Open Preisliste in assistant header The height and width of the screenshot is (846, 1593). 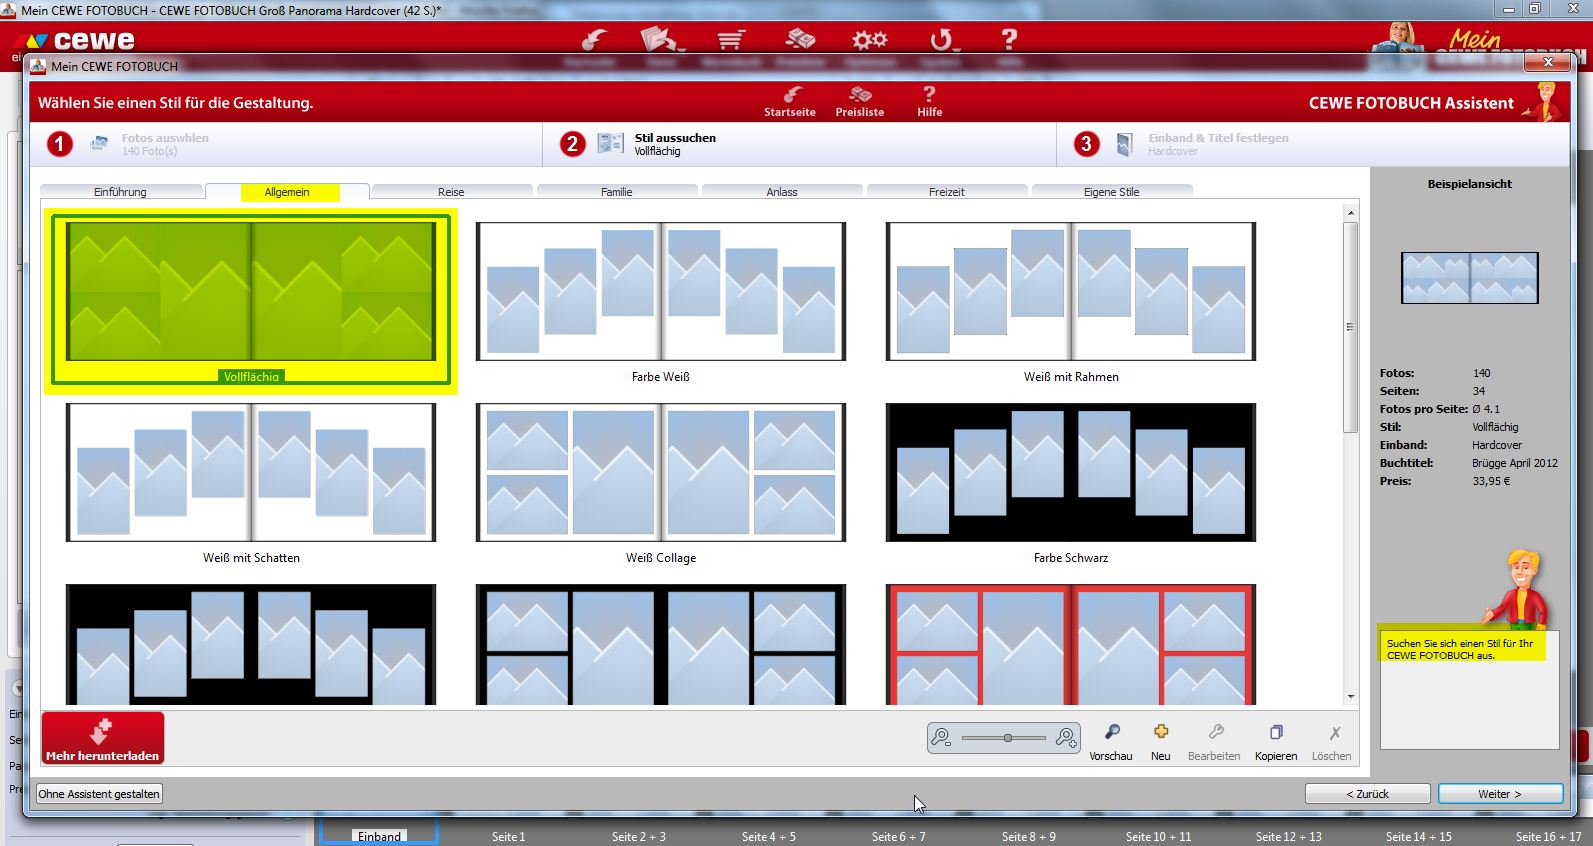(x=860, y=101)
